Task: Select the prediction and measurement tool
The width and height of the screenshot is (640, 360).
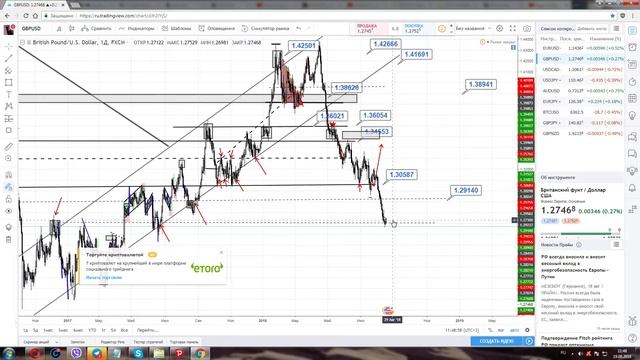Action: [x=9, y=118]
